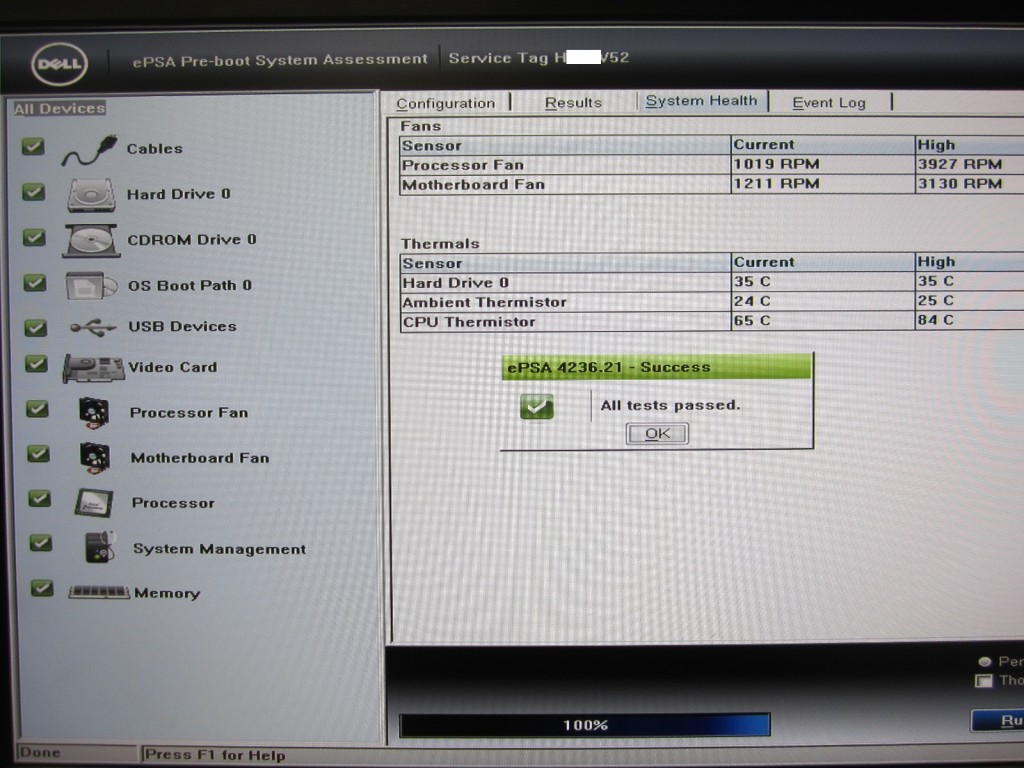Screen dimensions: 1024x768
Task: Open the Event Log tab
Action: pyautogui.click(x=829, y=103)
